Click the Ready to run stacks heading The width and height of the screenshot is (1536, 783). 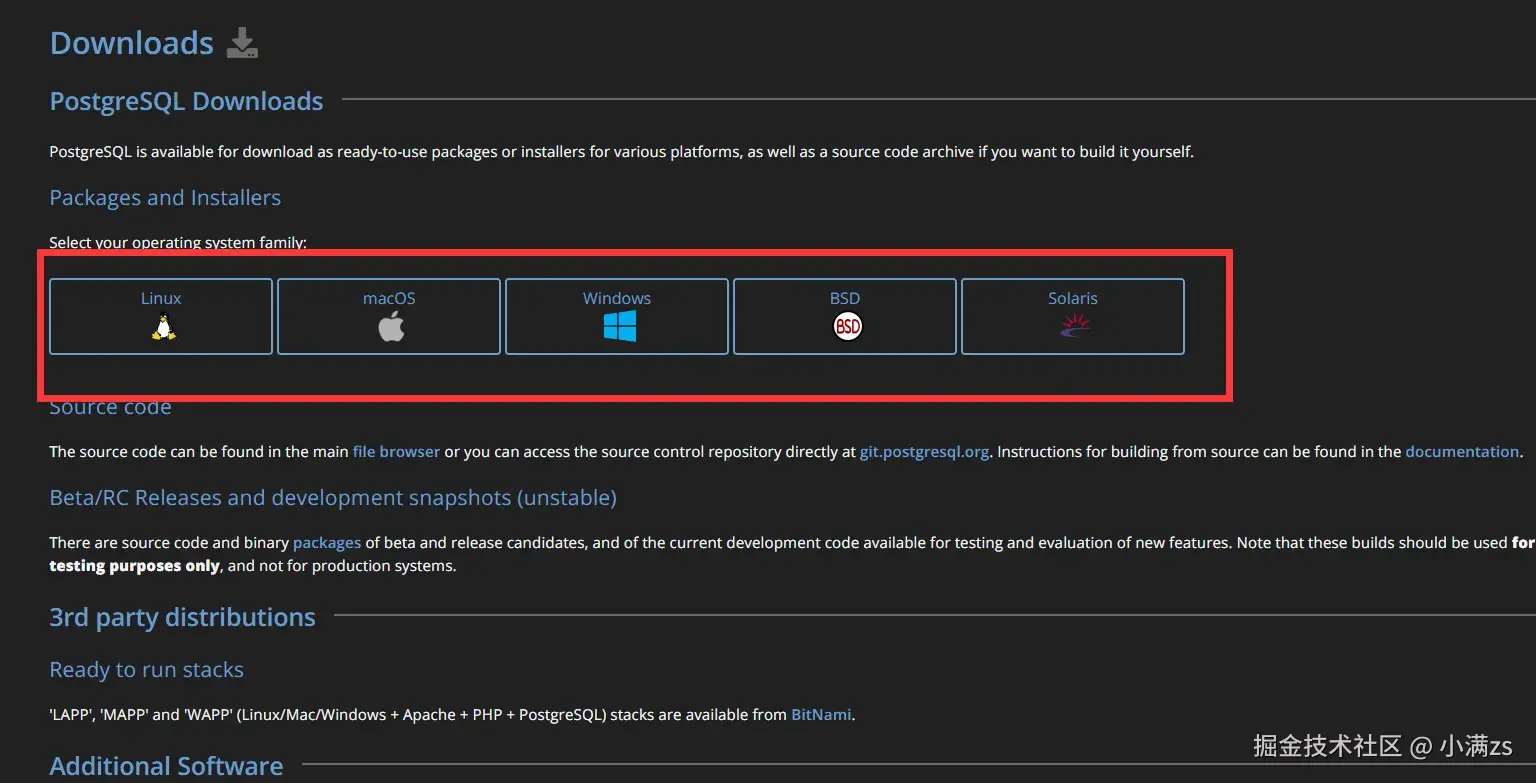pyautogui.click(x=147, y=670)
